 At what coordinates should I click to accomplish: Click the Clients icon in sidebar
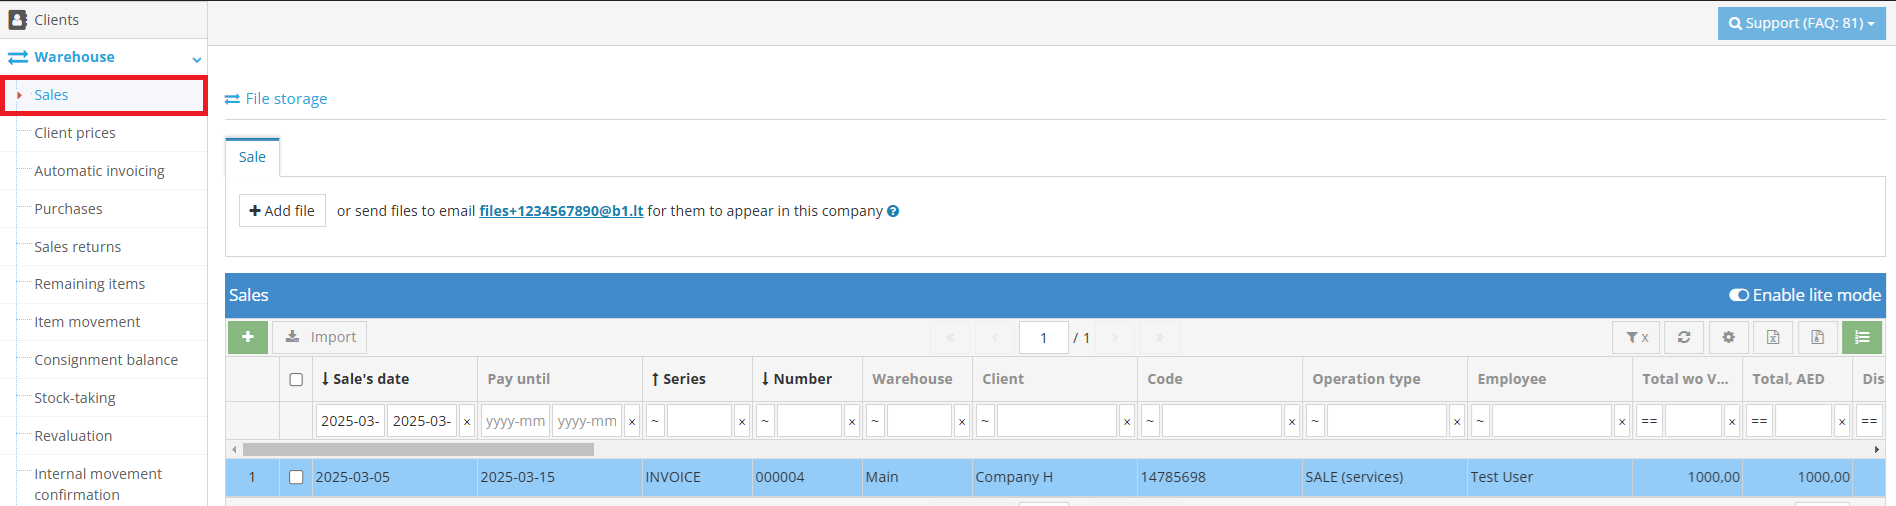click(18, 20)
